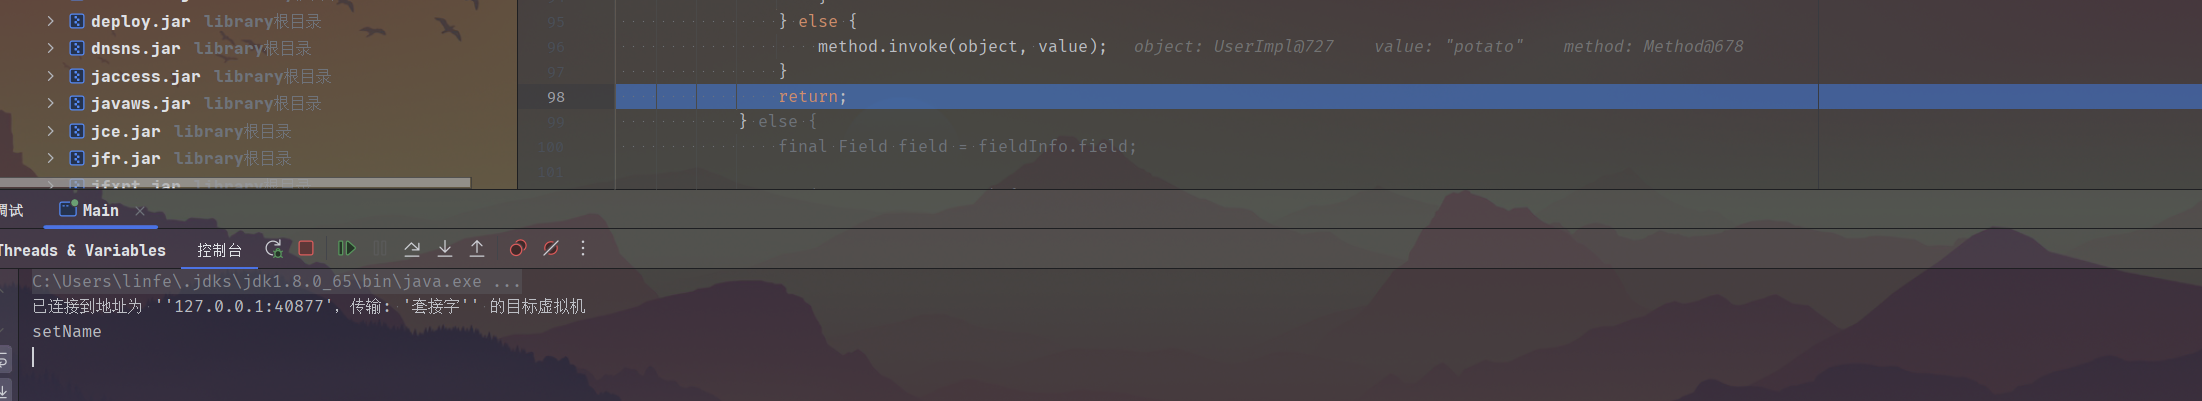The image size is (2202, 401).
Task: Toggle soft-wrap in console output
Action: 4,360
